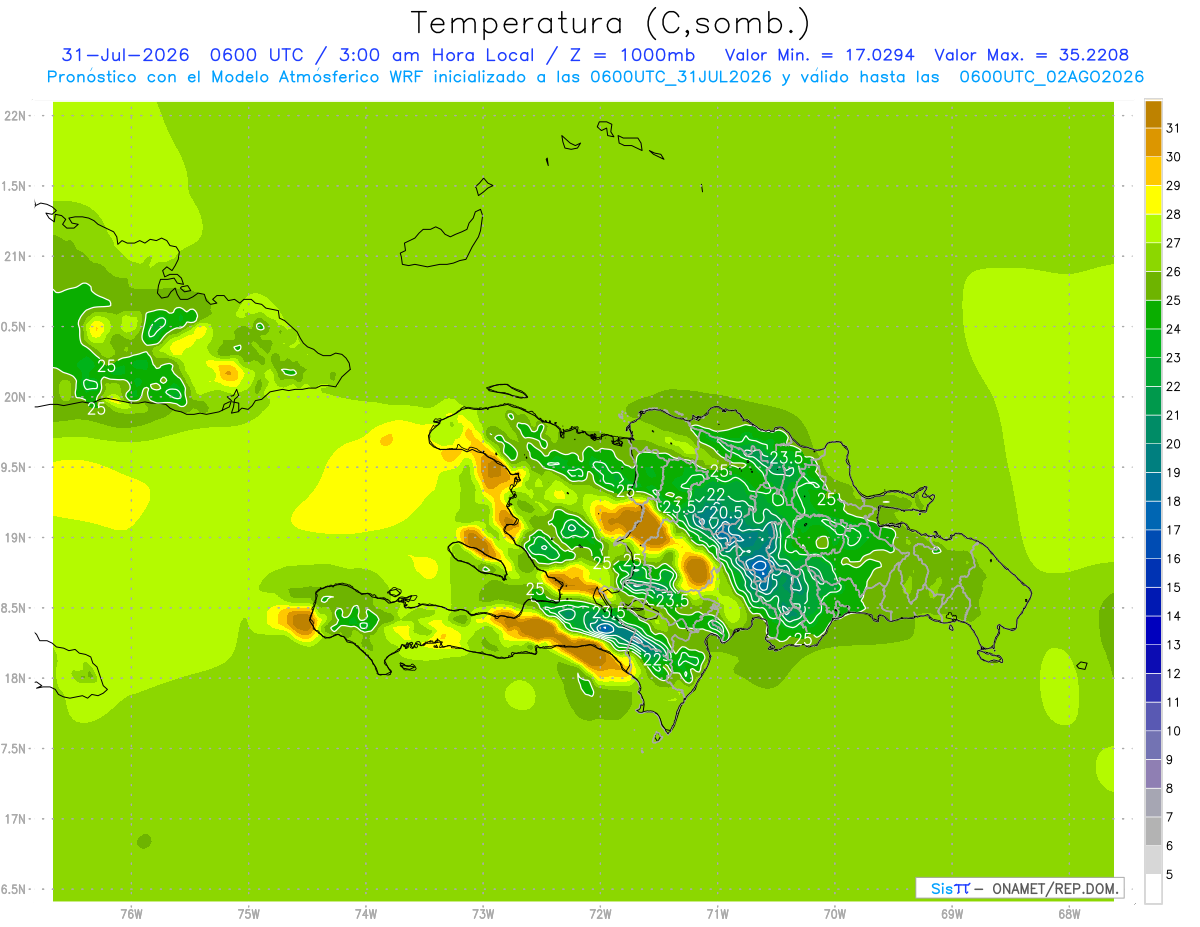Viewport: 1200px width, 927px height.
Task: Click the dark brown swatch above legend value 31
Action: pyautogui.click(x=1153, y=113)
